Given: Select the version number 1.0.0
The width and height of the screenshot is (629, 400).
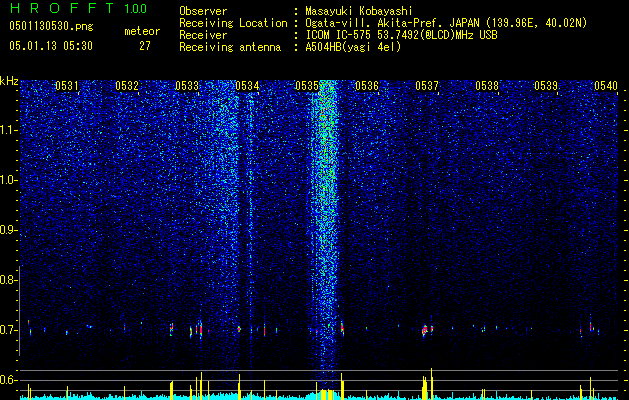Looking at the screenshot, I should point(135,9).
